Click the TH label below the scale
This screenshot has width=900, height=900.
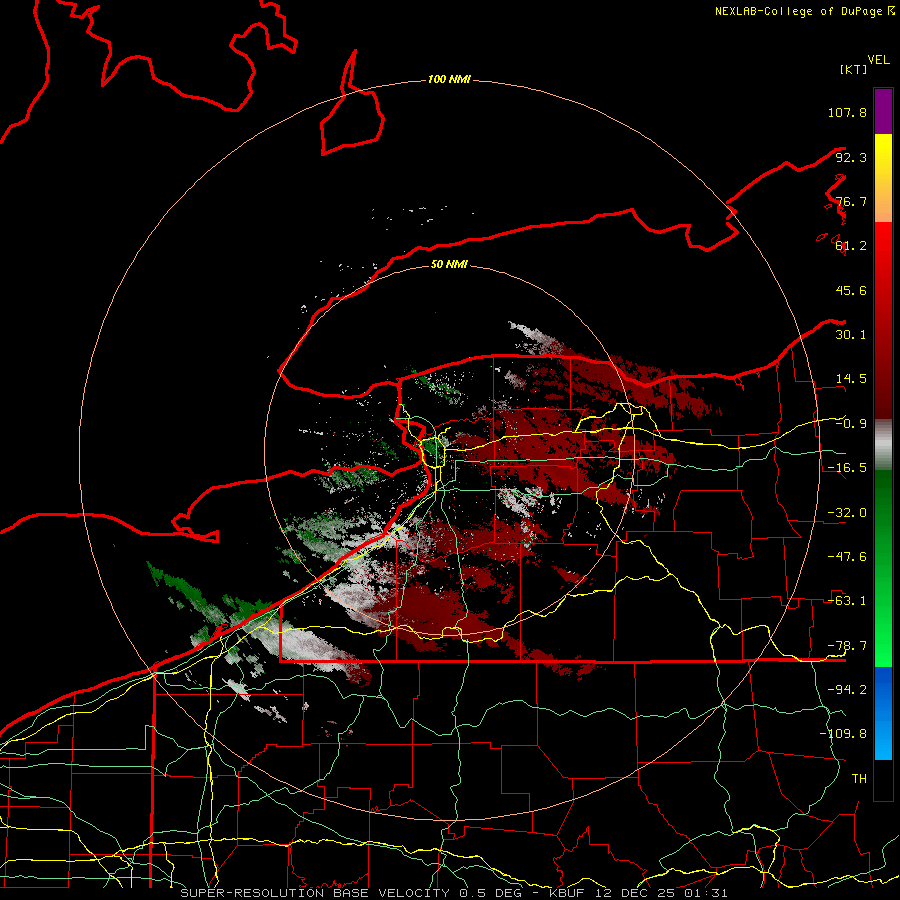(x=859, y=778)
